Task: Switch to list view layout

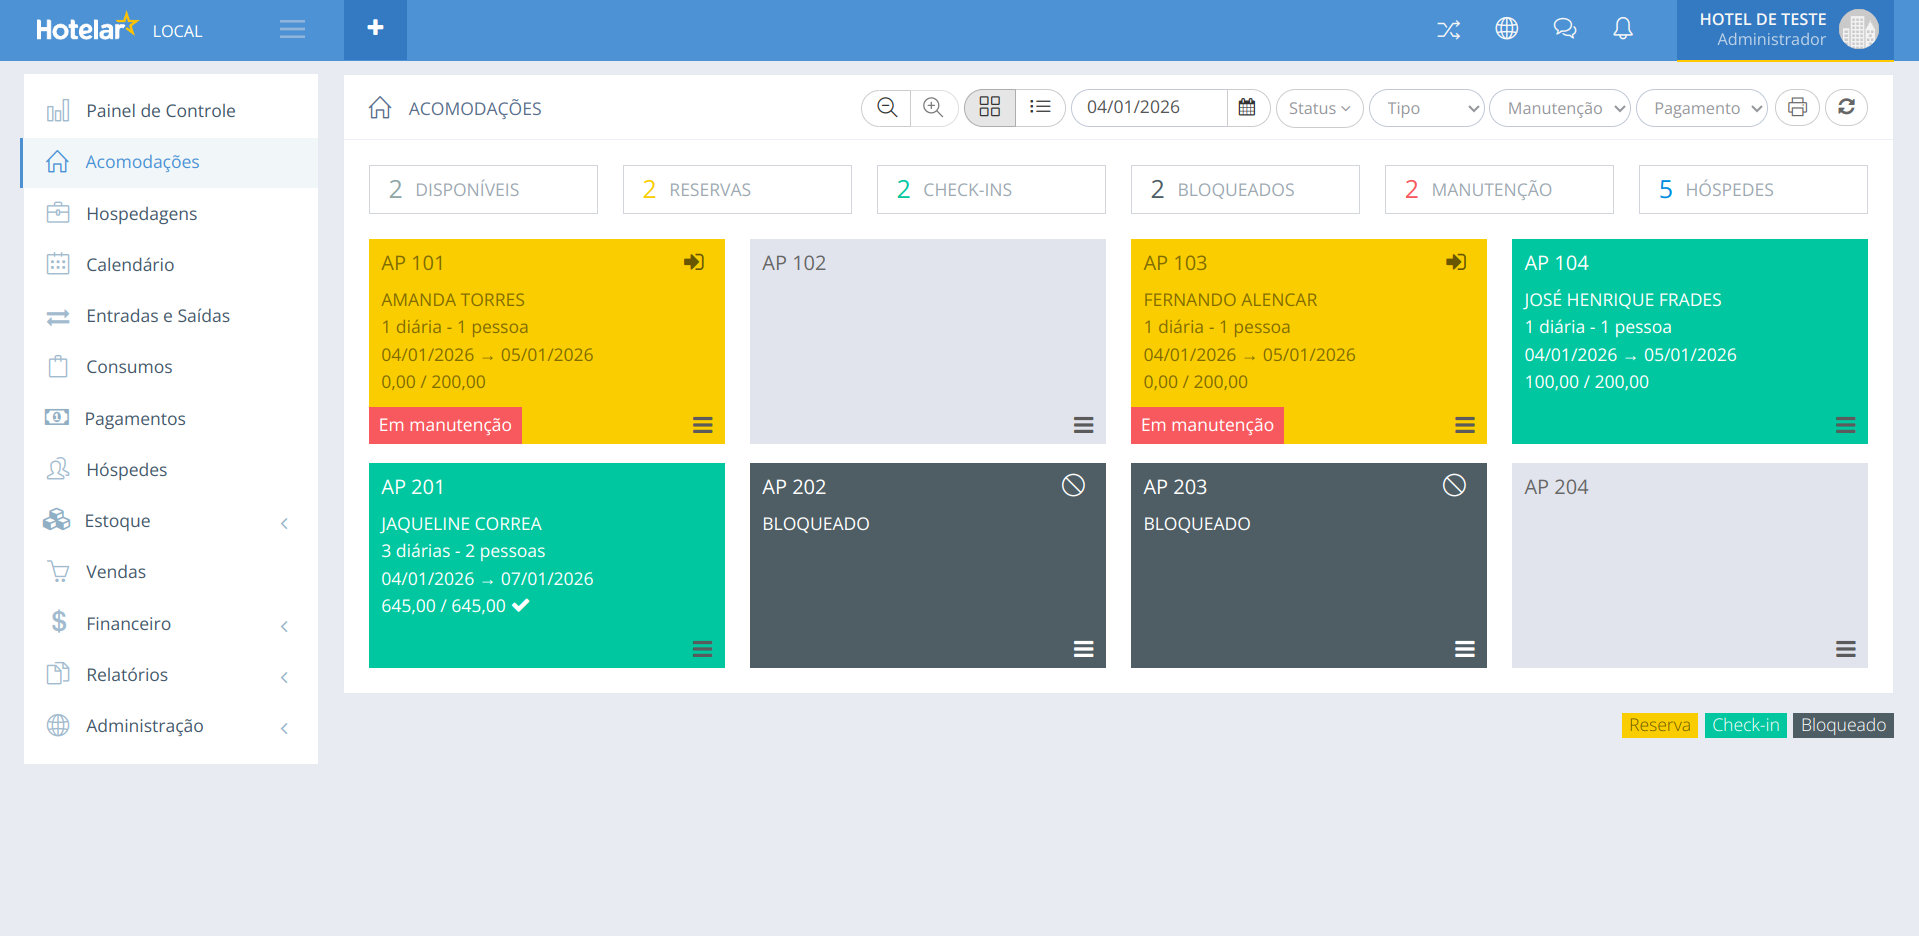Action: (x=1040, y=108)
